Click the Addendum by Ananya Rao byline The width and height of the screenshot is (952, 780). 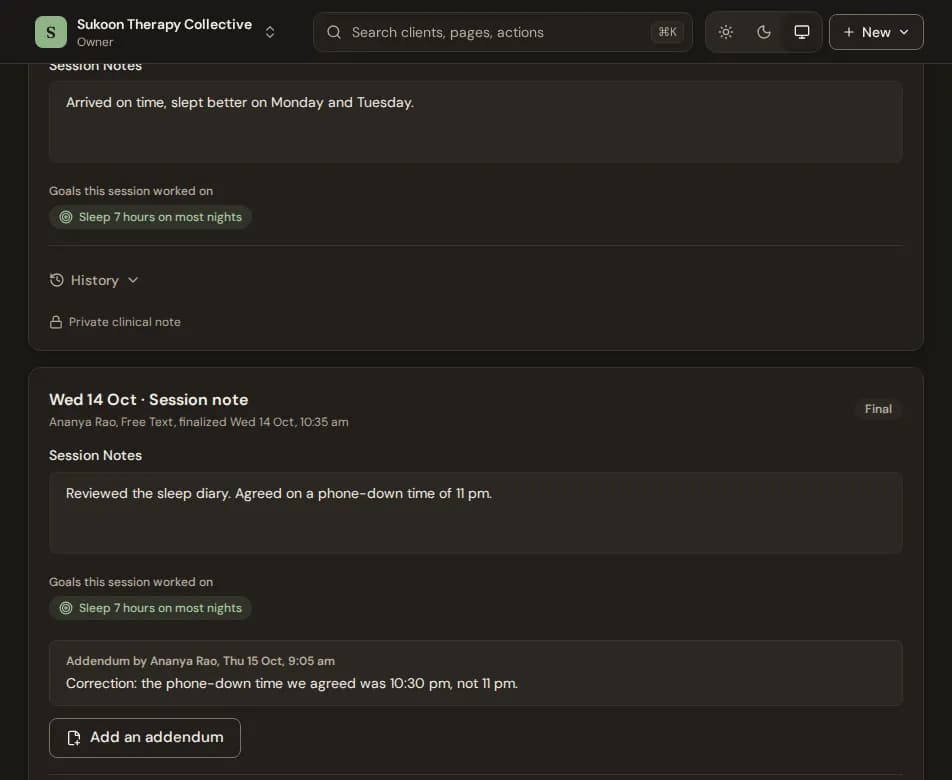pos(200,661)
